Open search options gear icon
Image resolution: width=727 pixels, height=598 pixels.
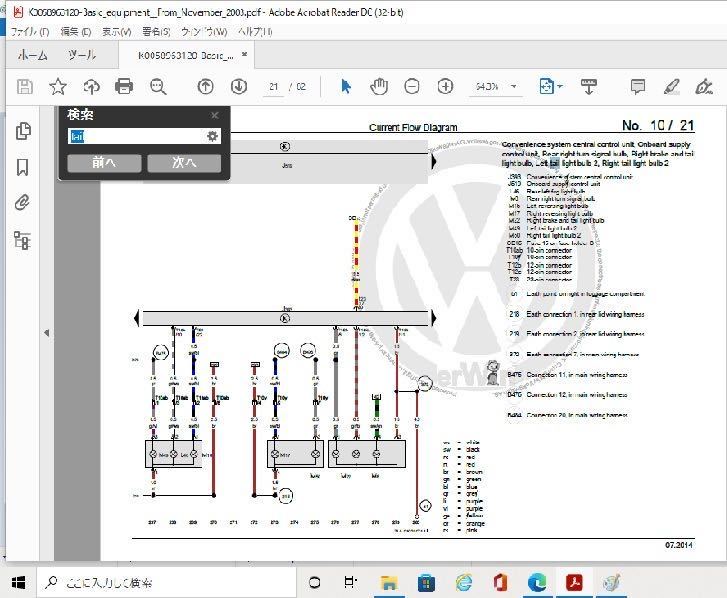(212, 136)
